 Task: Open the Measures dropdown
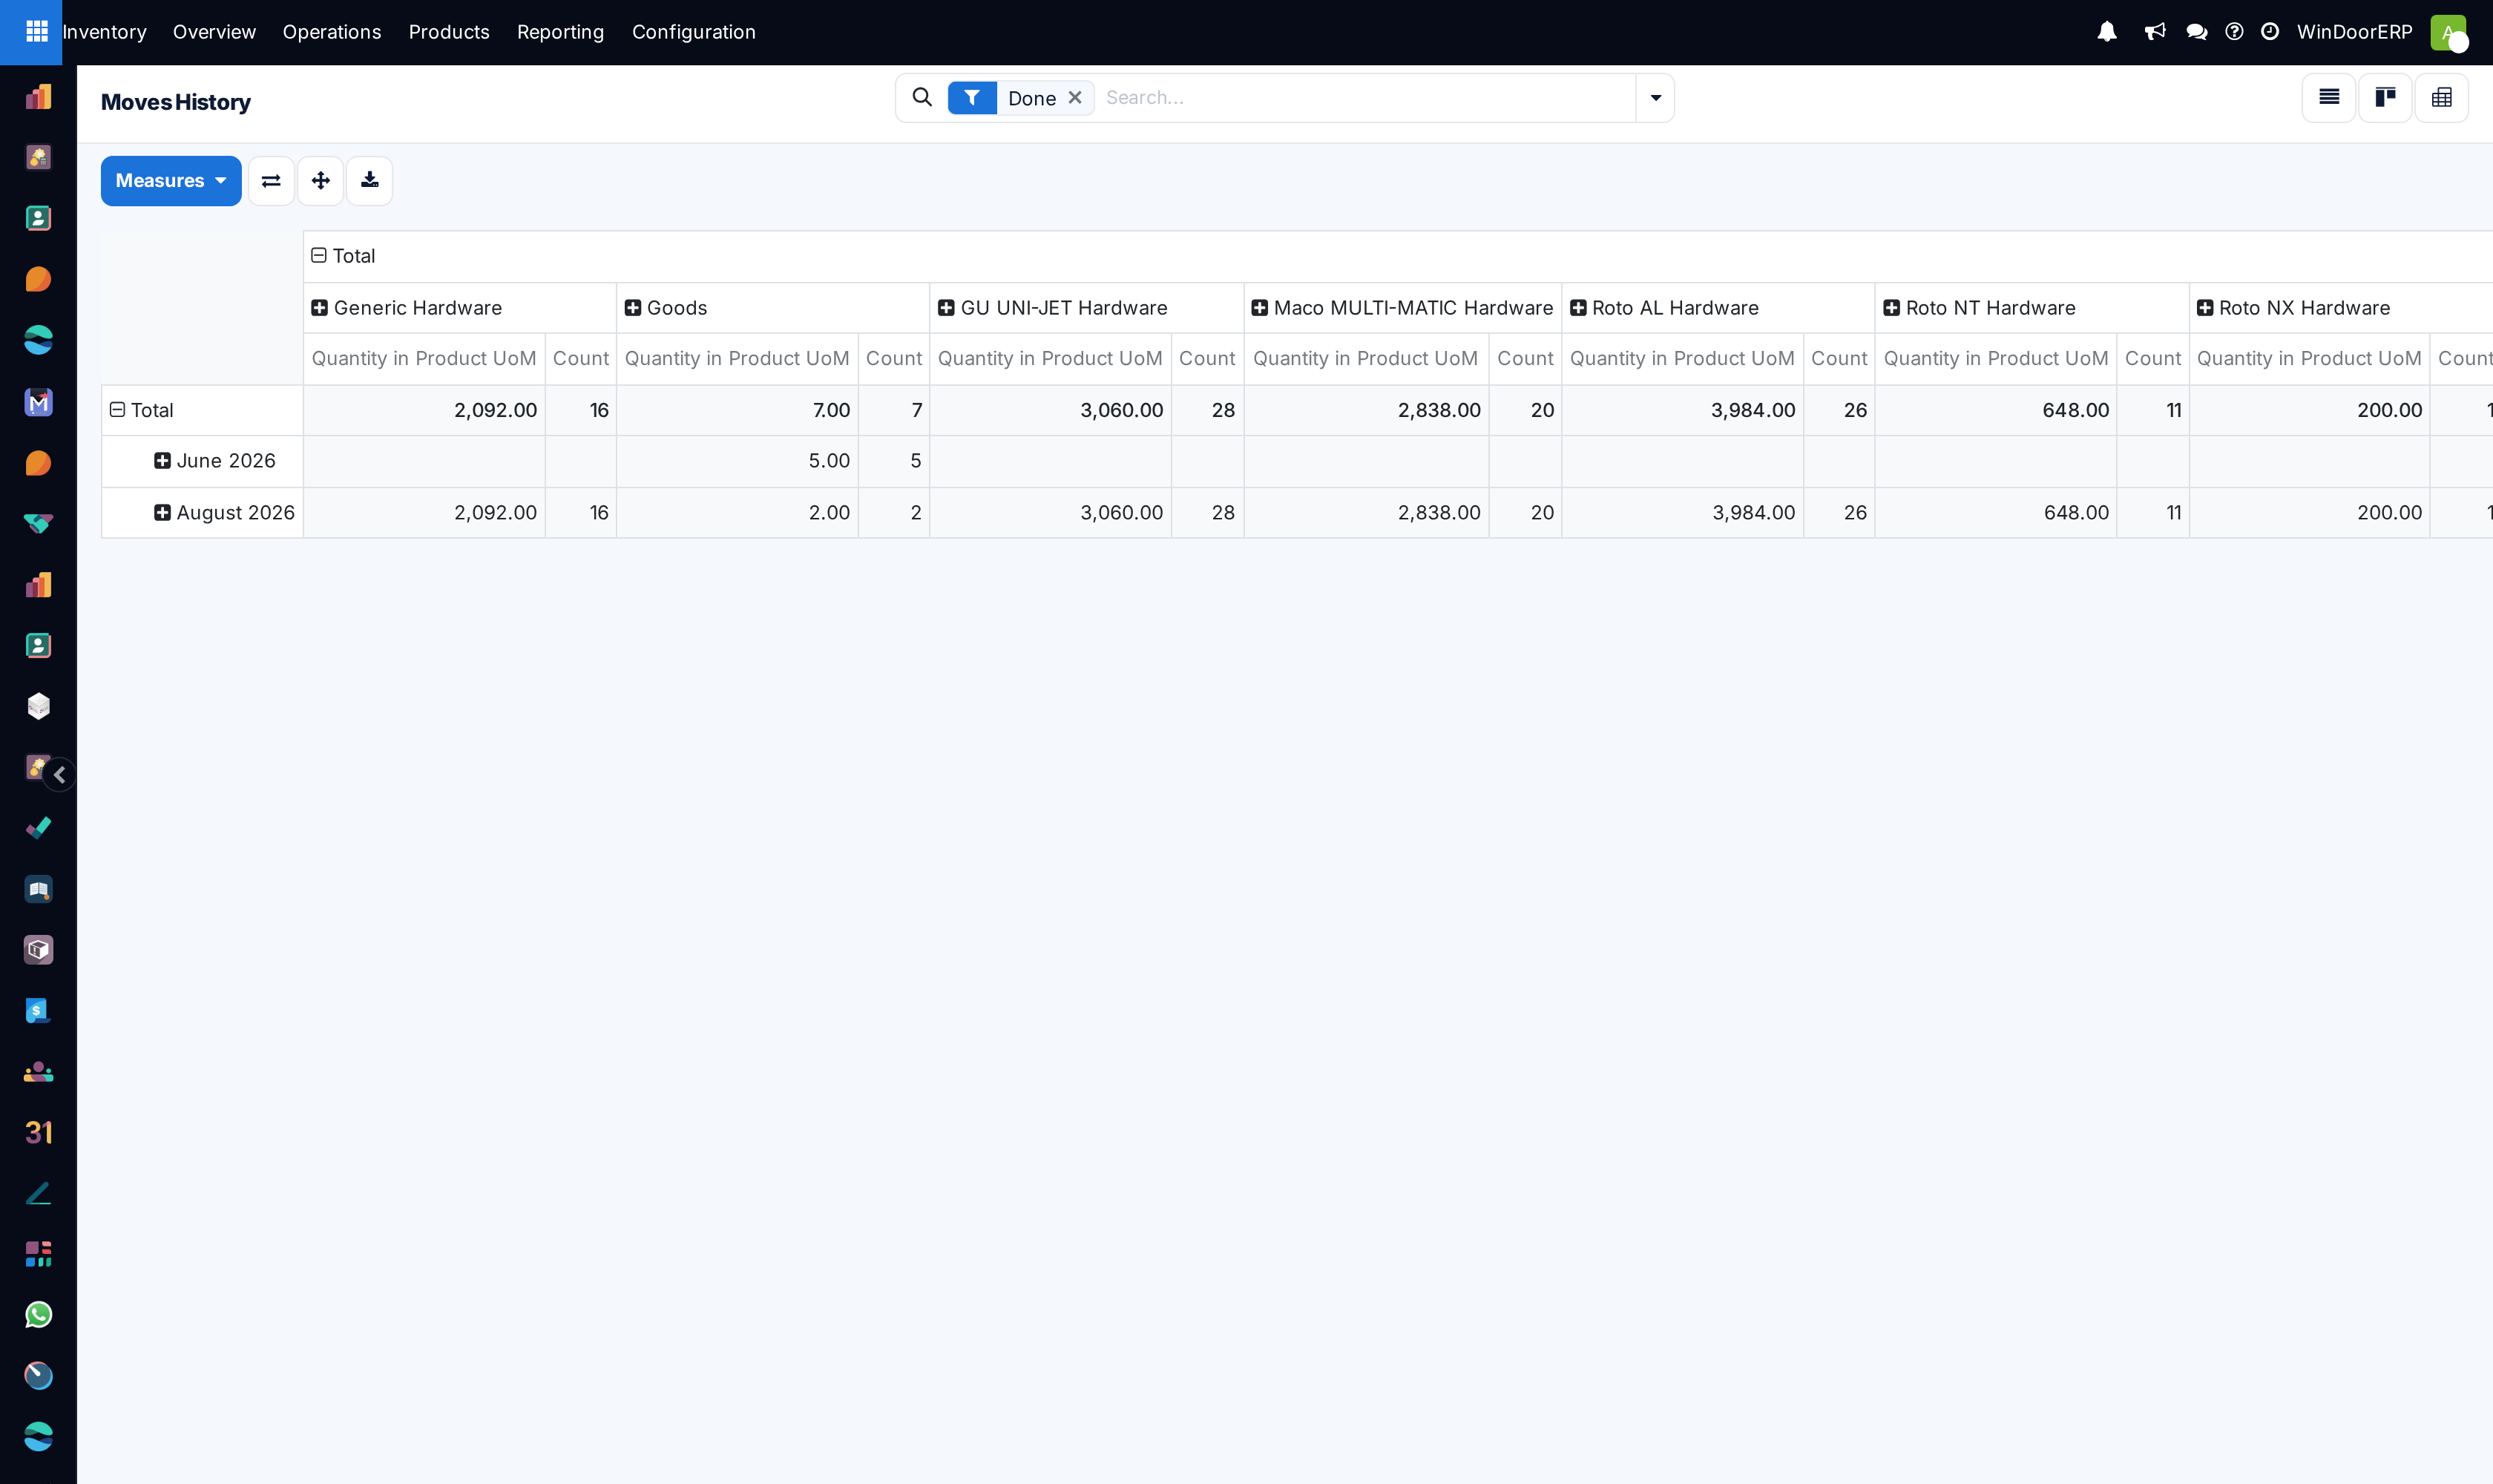[x=171, y=181]
